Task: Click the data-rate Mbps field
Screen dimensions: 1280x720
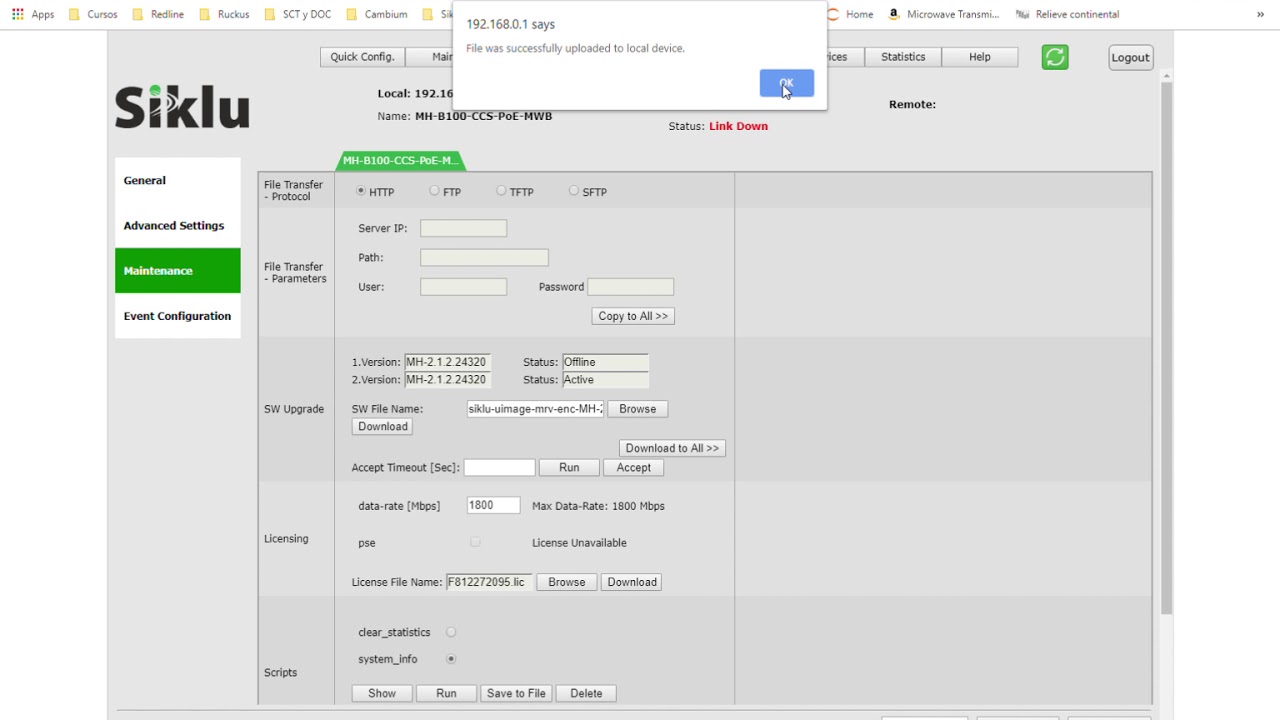Action: pos(493,506)
